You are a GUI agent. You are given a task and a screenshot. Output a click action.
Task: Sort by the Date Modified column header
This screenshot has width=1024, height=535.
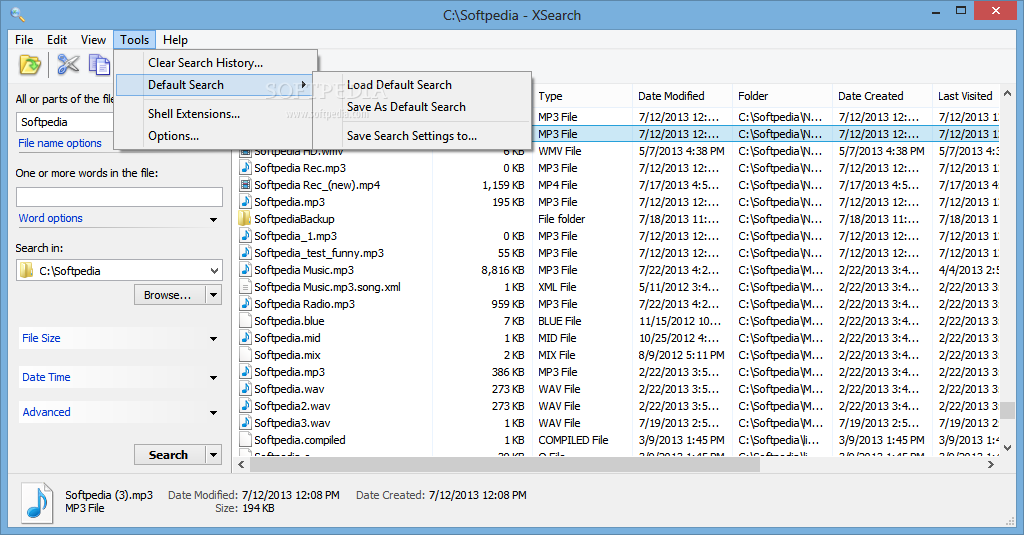coord(682,96)
